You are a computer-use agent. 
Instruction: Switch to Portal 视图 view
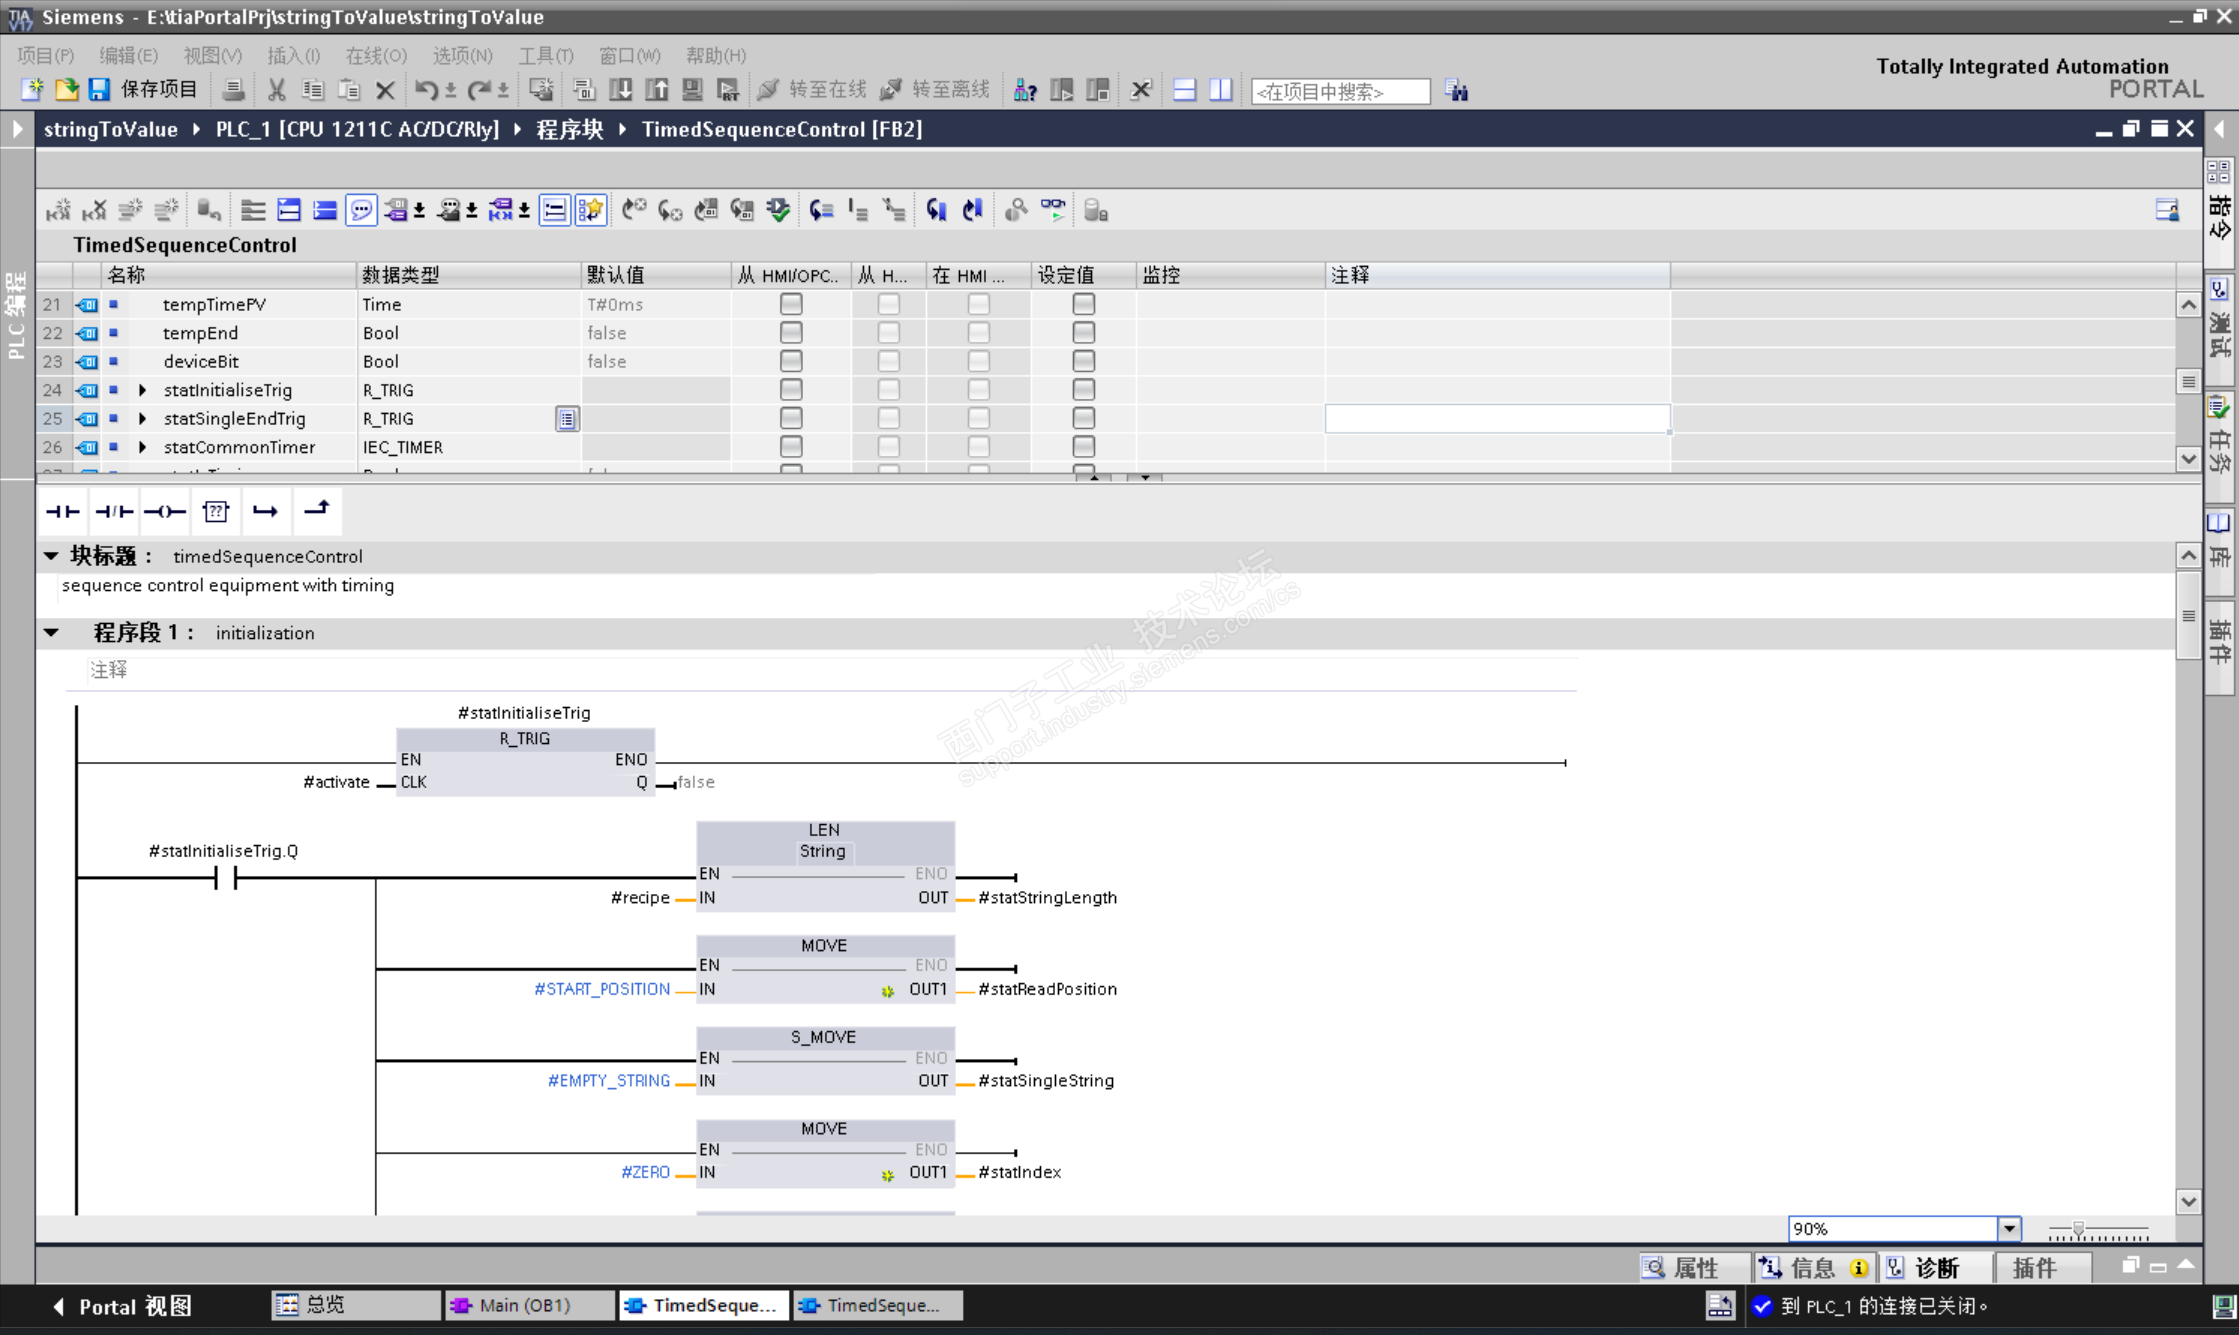pos(122,1306)
